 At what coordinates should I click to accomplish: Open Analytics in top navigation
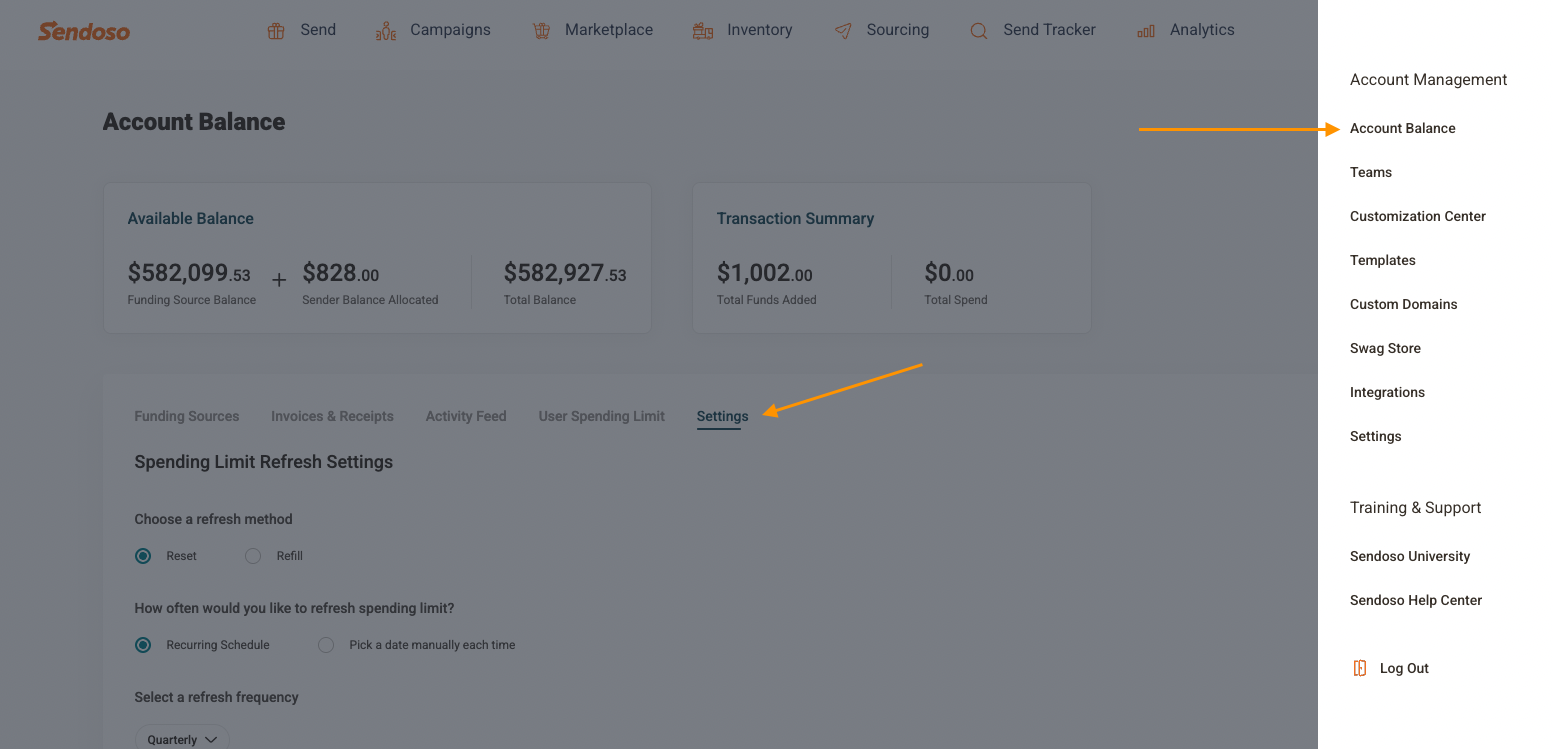tap(1202, 30)
